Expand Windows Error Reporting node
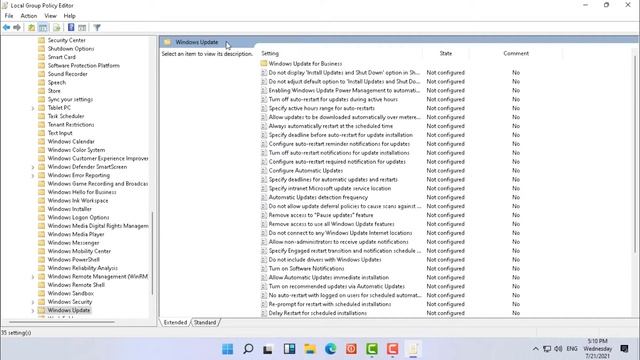Screen dimensions: 640x360 [33, 176]
